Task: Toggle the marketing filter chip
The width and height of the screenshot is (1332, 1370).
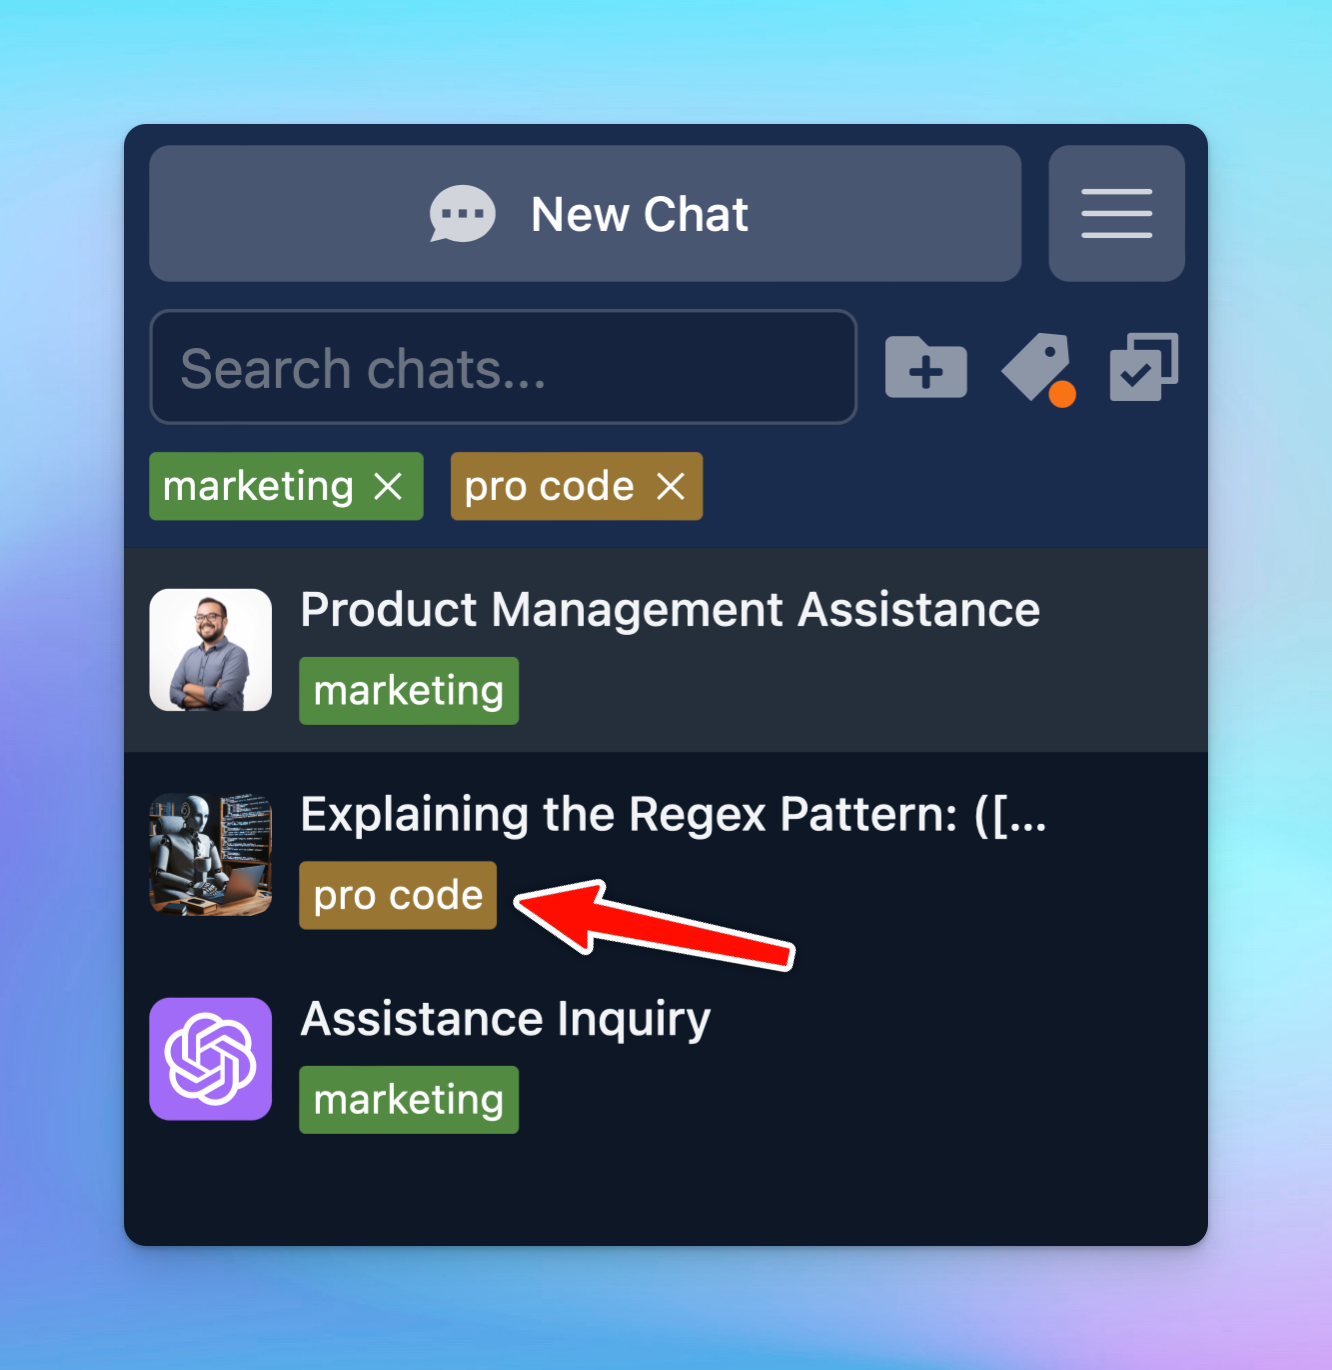Action: point(258,487)
